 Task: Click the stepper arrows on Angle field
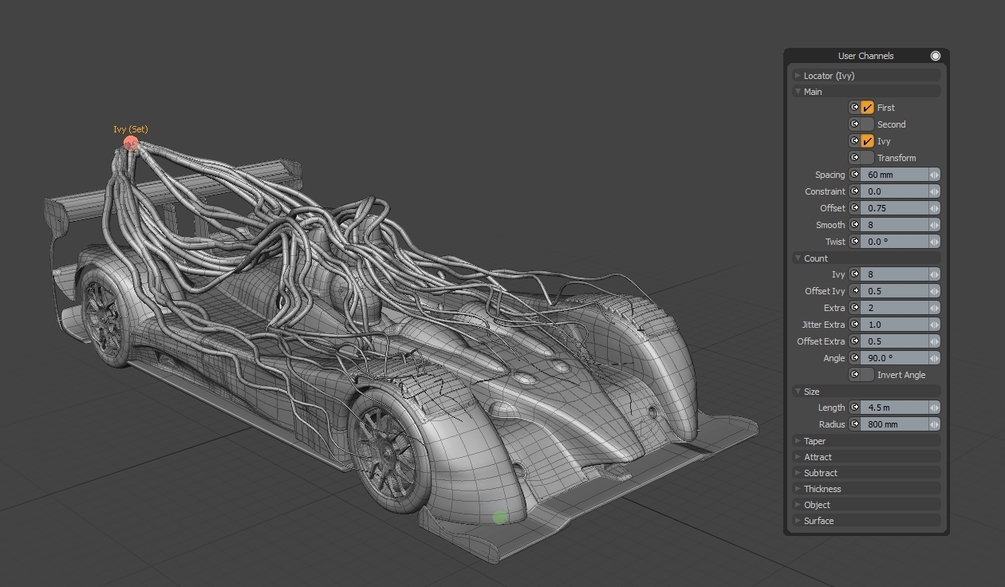pos(934,358)
